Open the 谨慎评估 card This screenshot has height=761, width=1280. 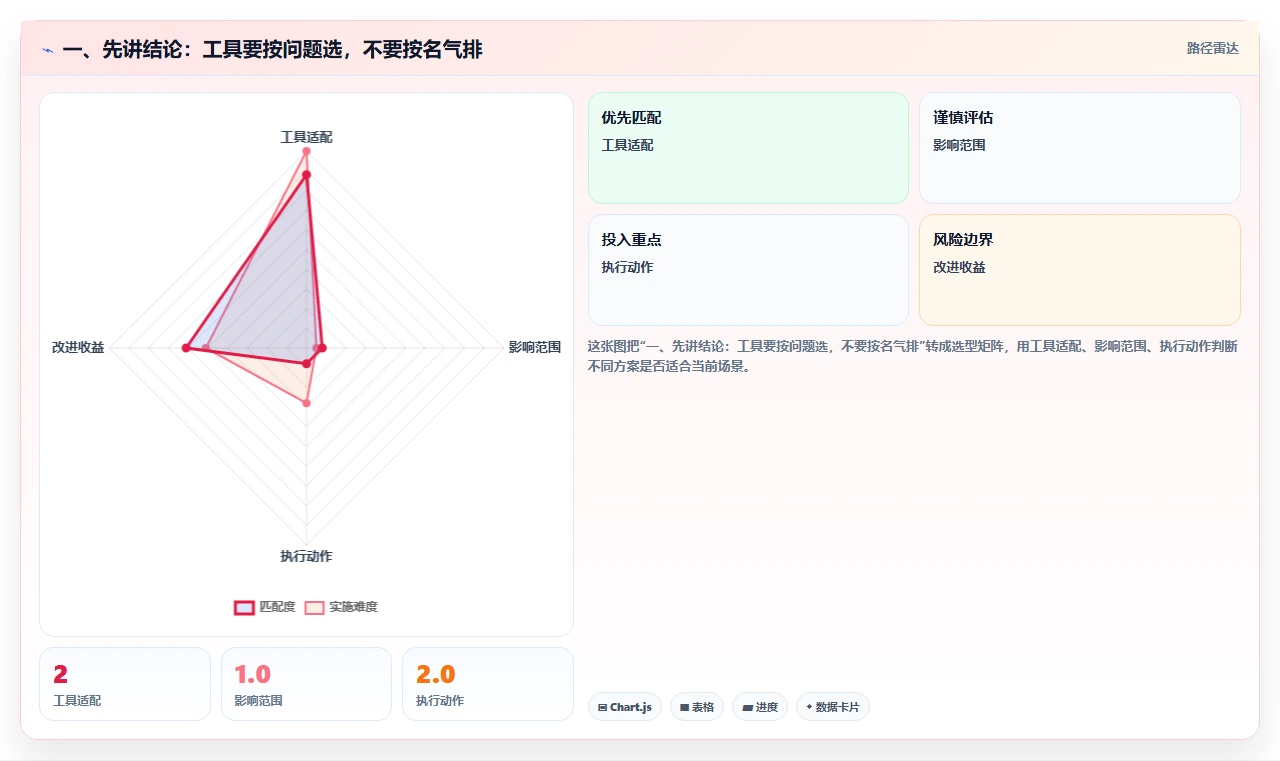(x=1079, y=148)
